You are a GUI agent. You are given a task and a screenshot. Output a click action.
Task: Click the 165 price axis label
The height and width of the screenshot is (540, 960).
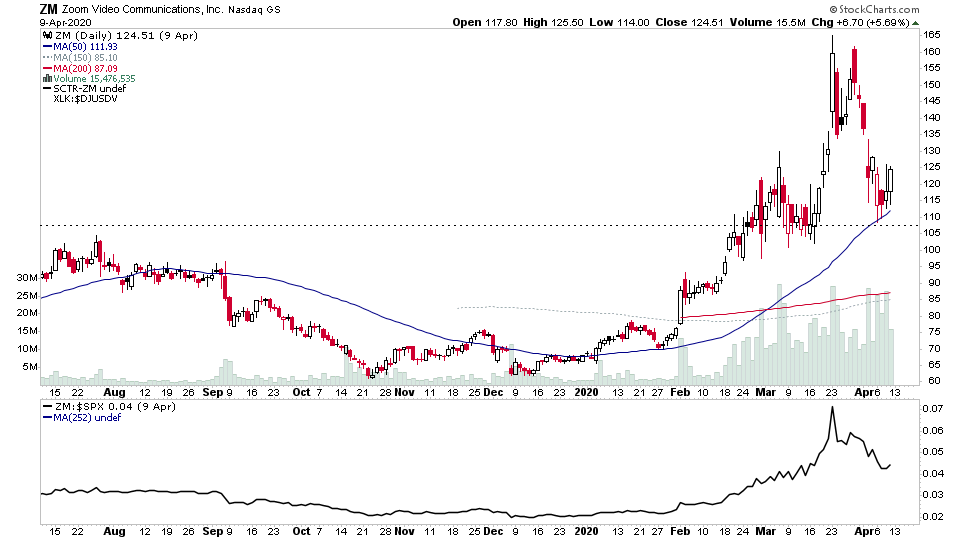[932, 36]
